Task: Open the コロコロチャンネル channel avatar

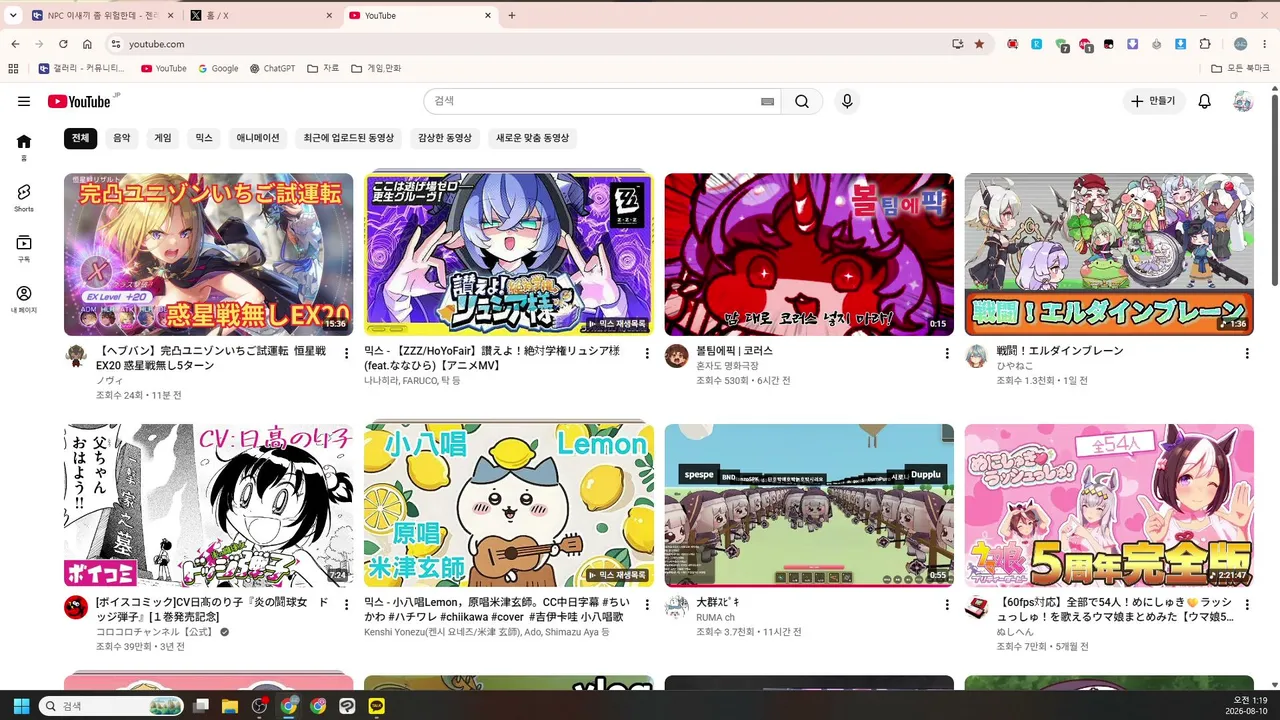Action: [x=76, y=607]
